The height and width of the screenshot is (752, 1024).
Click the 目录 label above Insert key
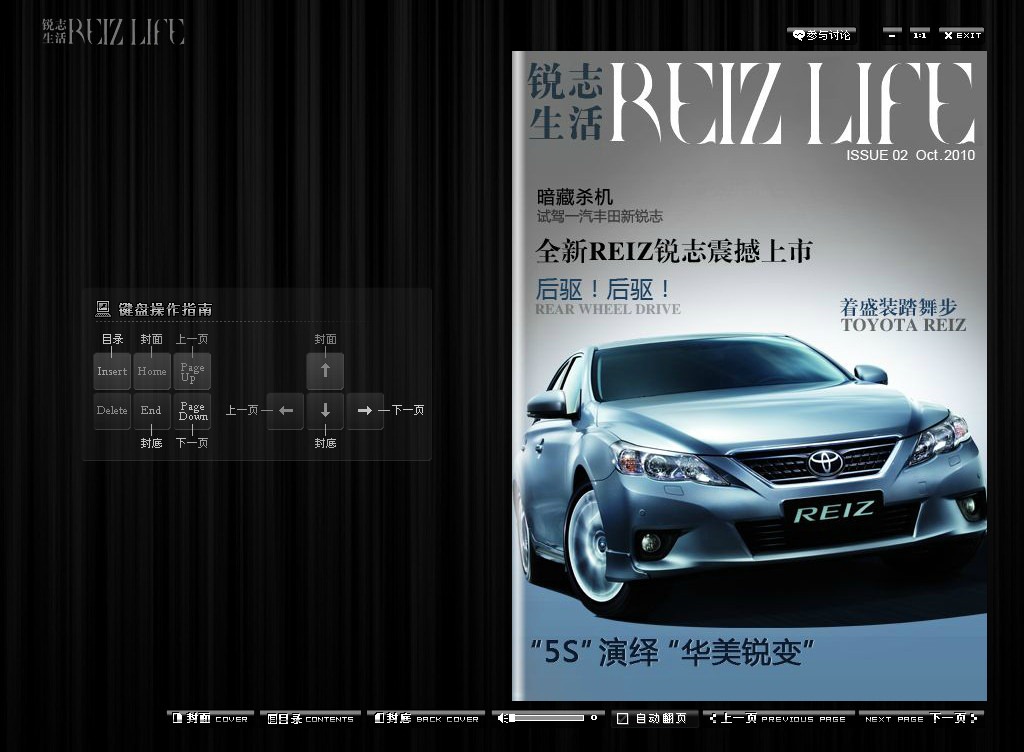[x=112, y=339]
